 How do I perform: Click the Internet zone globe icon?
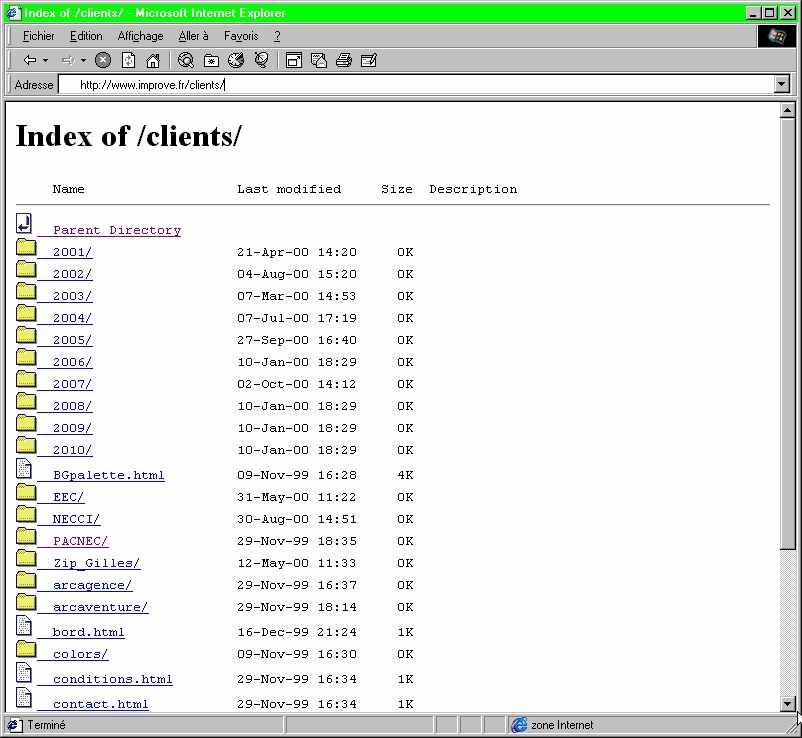[519, 725]
